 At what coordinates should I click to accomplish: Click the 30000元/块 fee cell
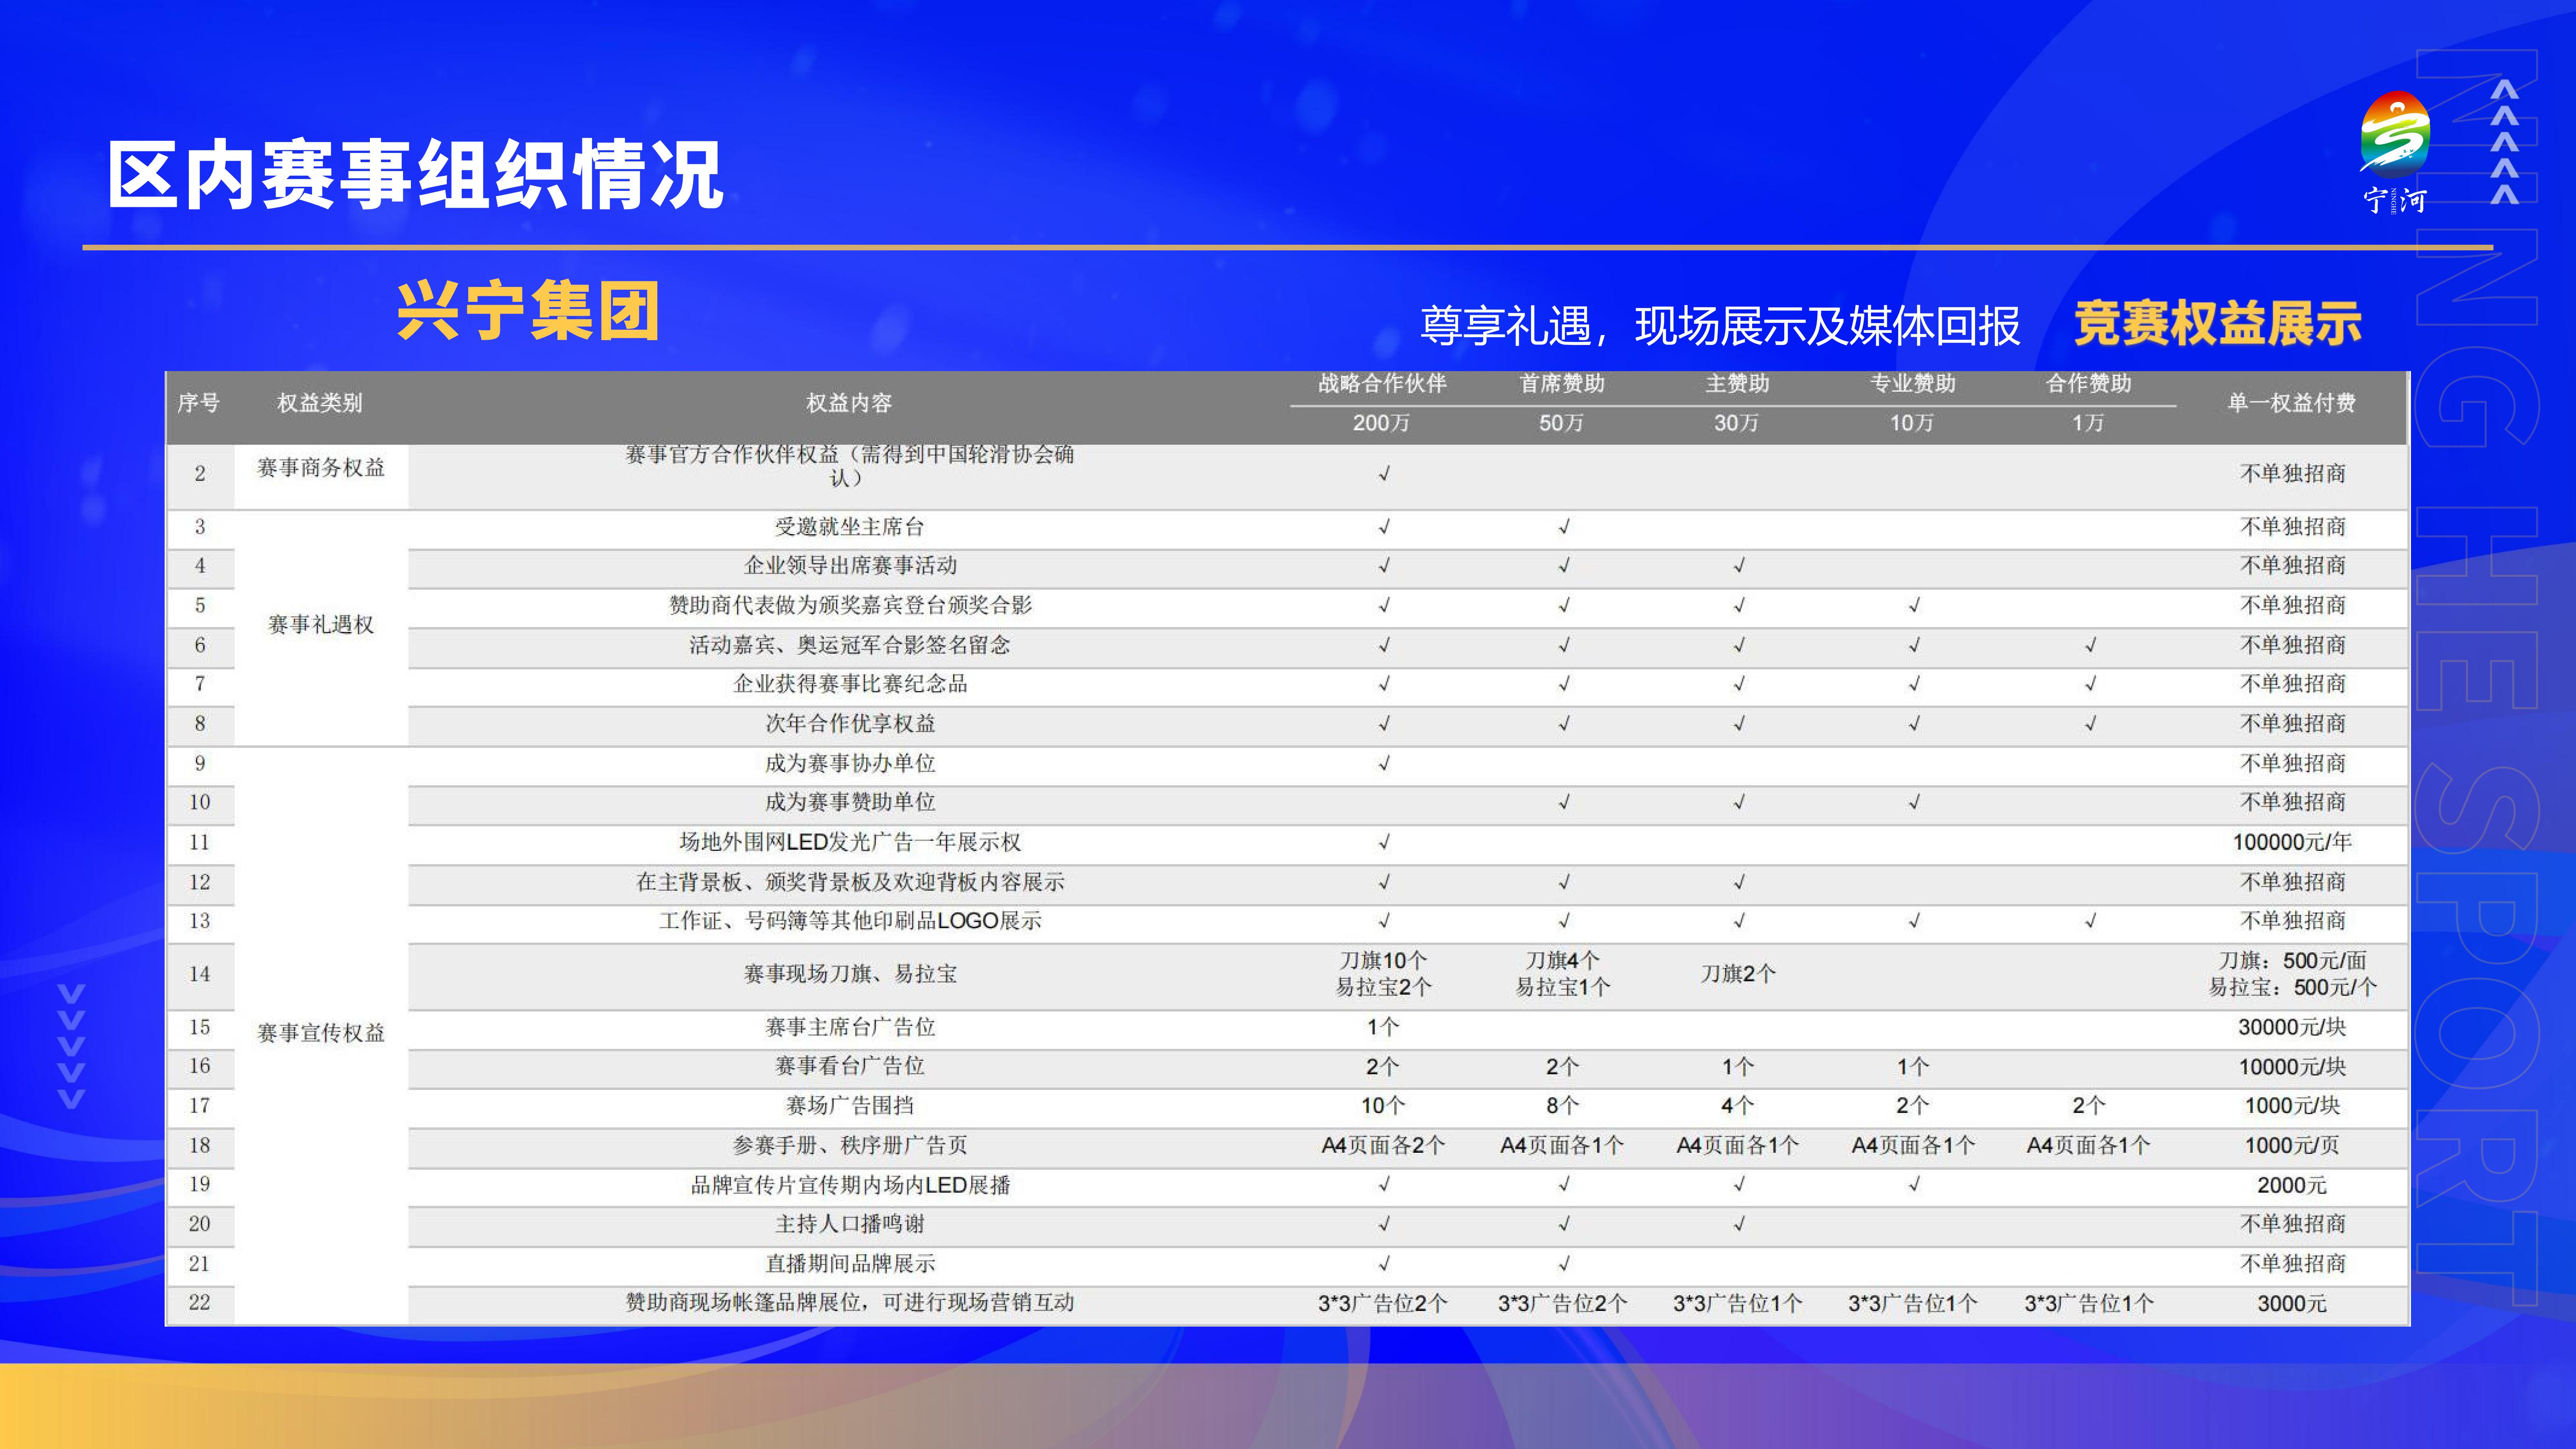(2292, 1027)
